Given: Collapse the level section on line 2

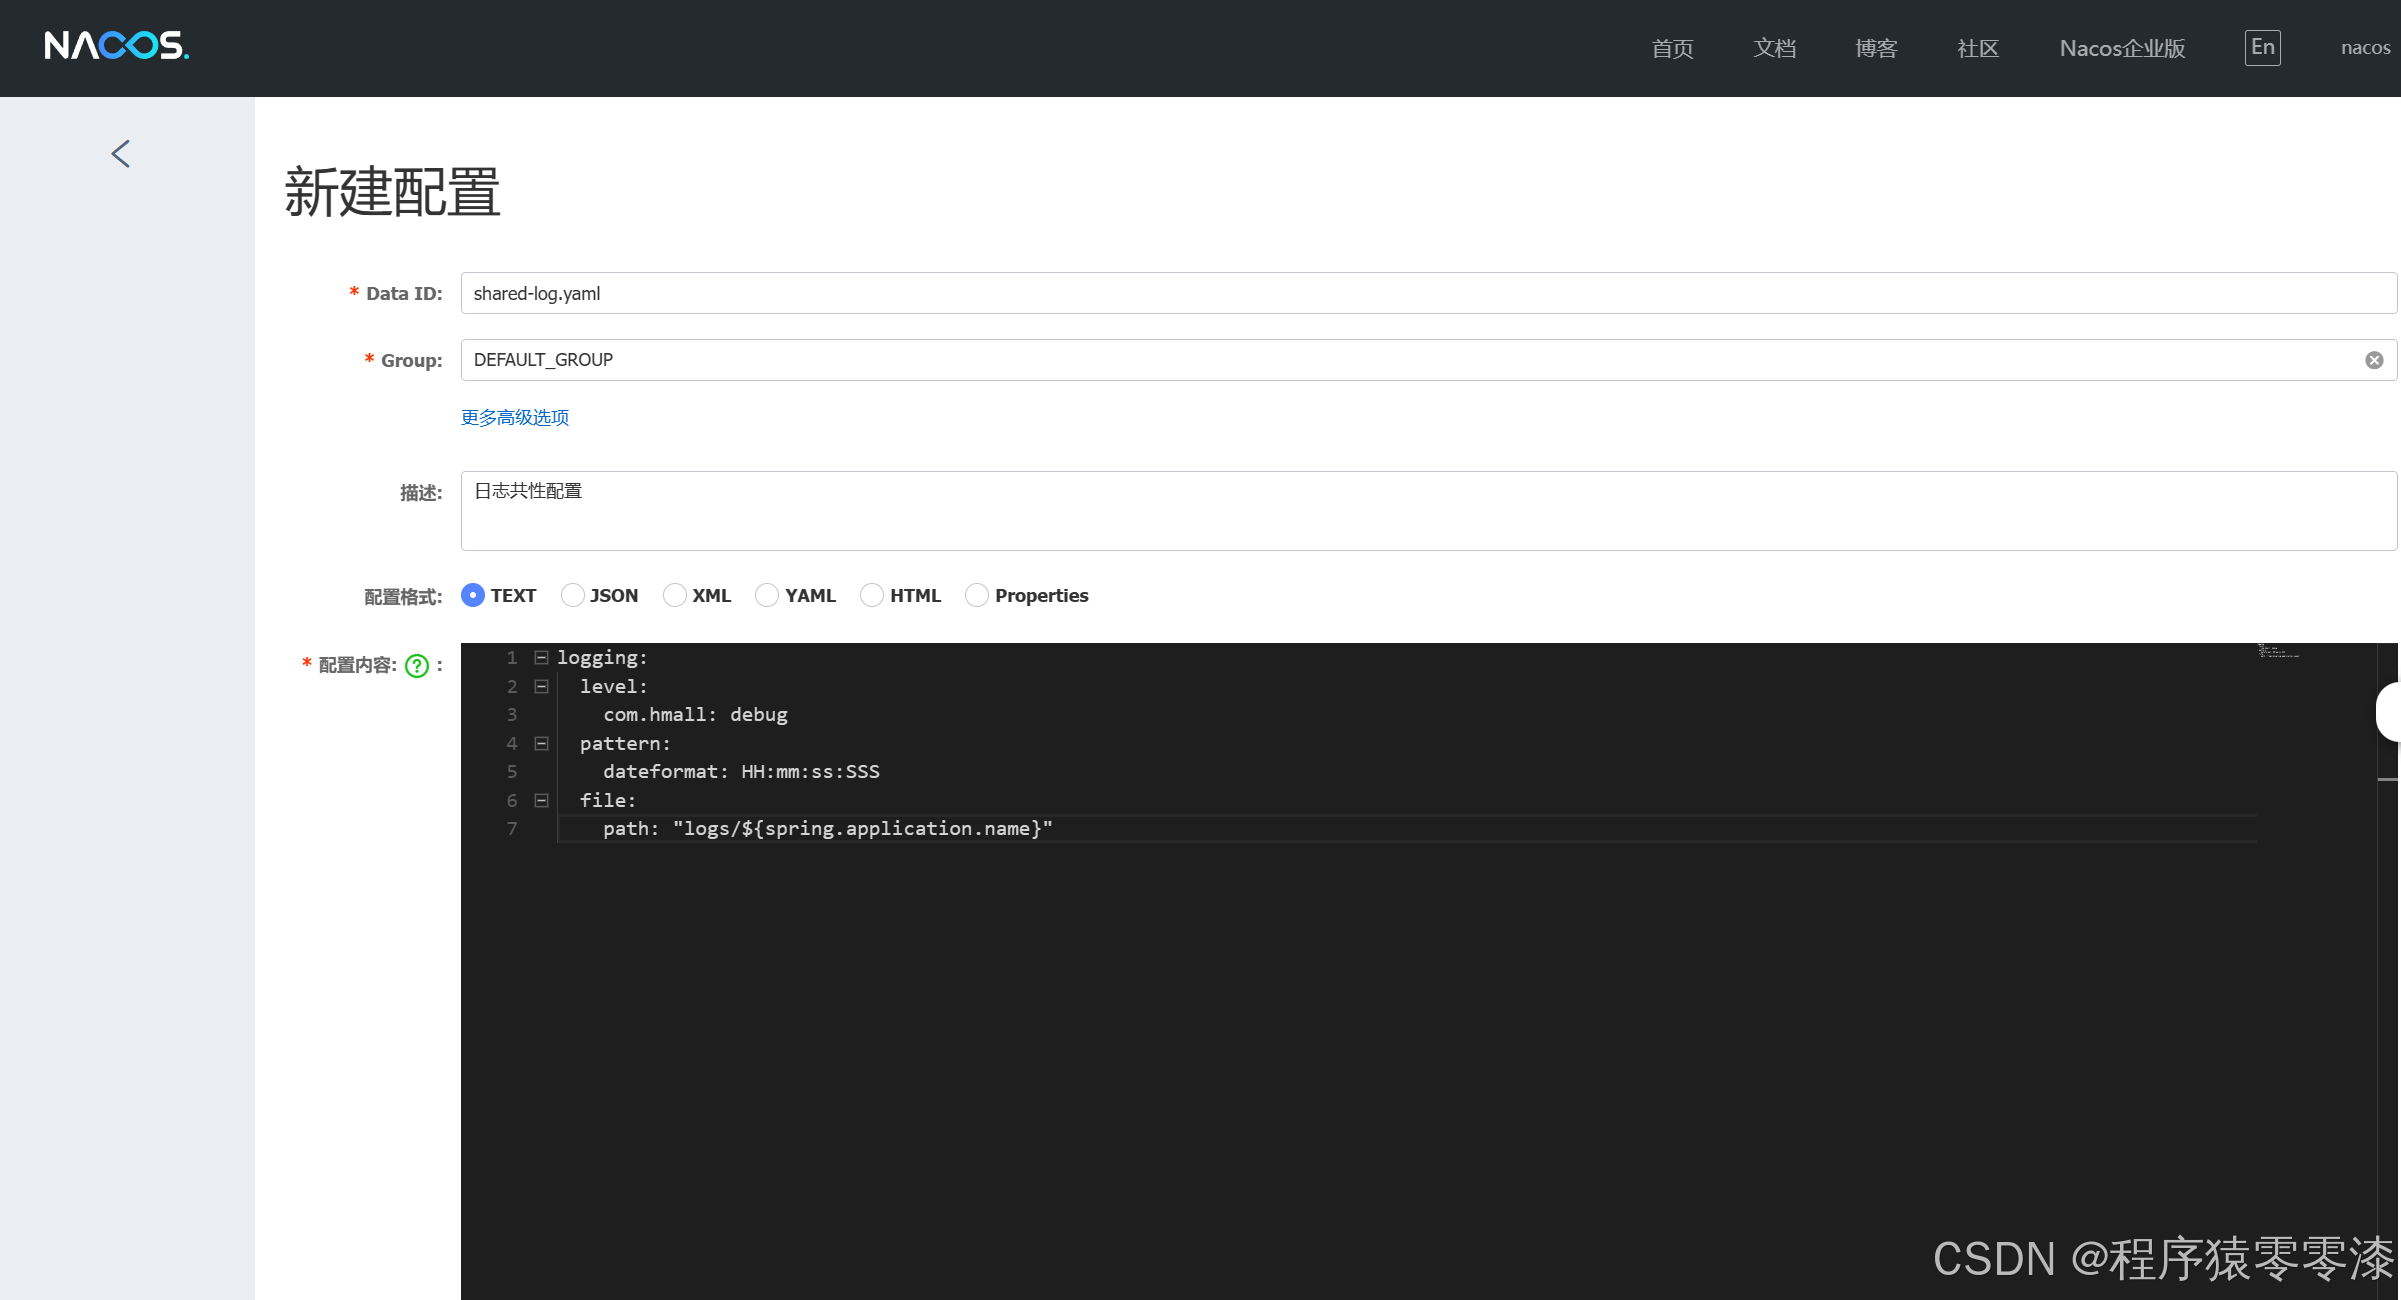Looking at the screenshot, I should click(x=541, y=687).
